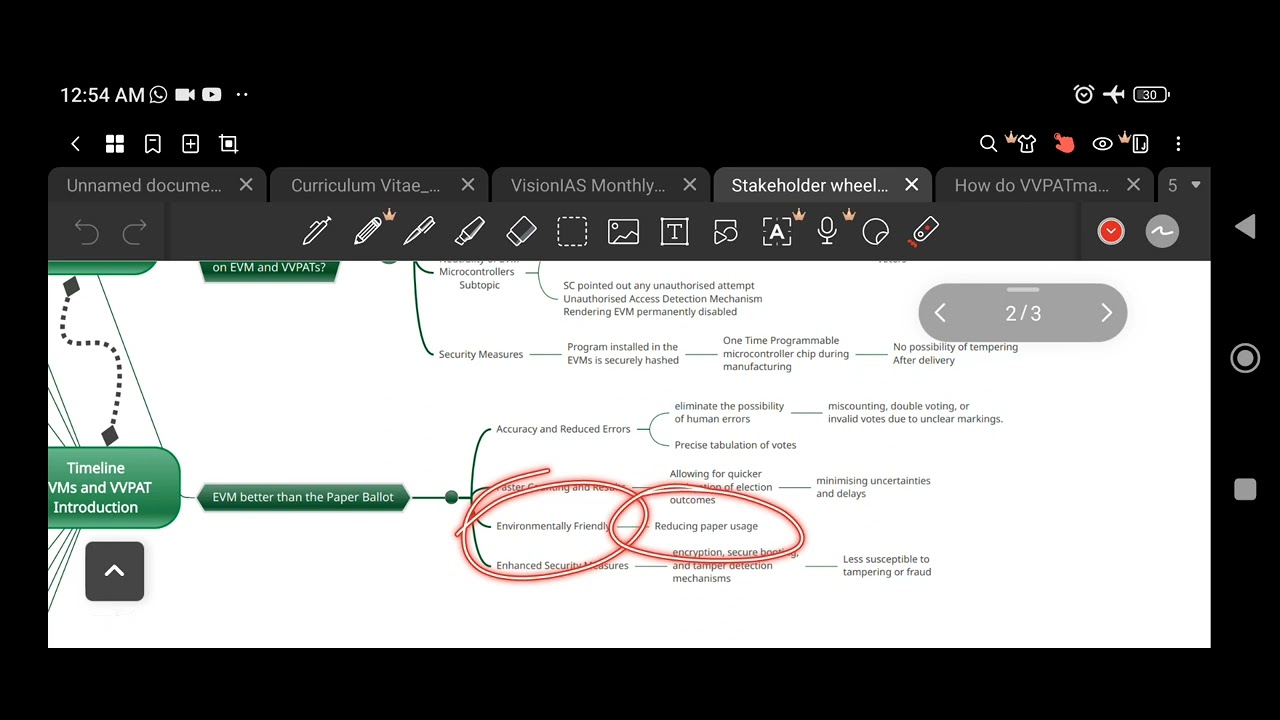Screen dimensions: 1280x720
Task: Close the VisionIAS Monthly tab
Action: coord(690,185)
